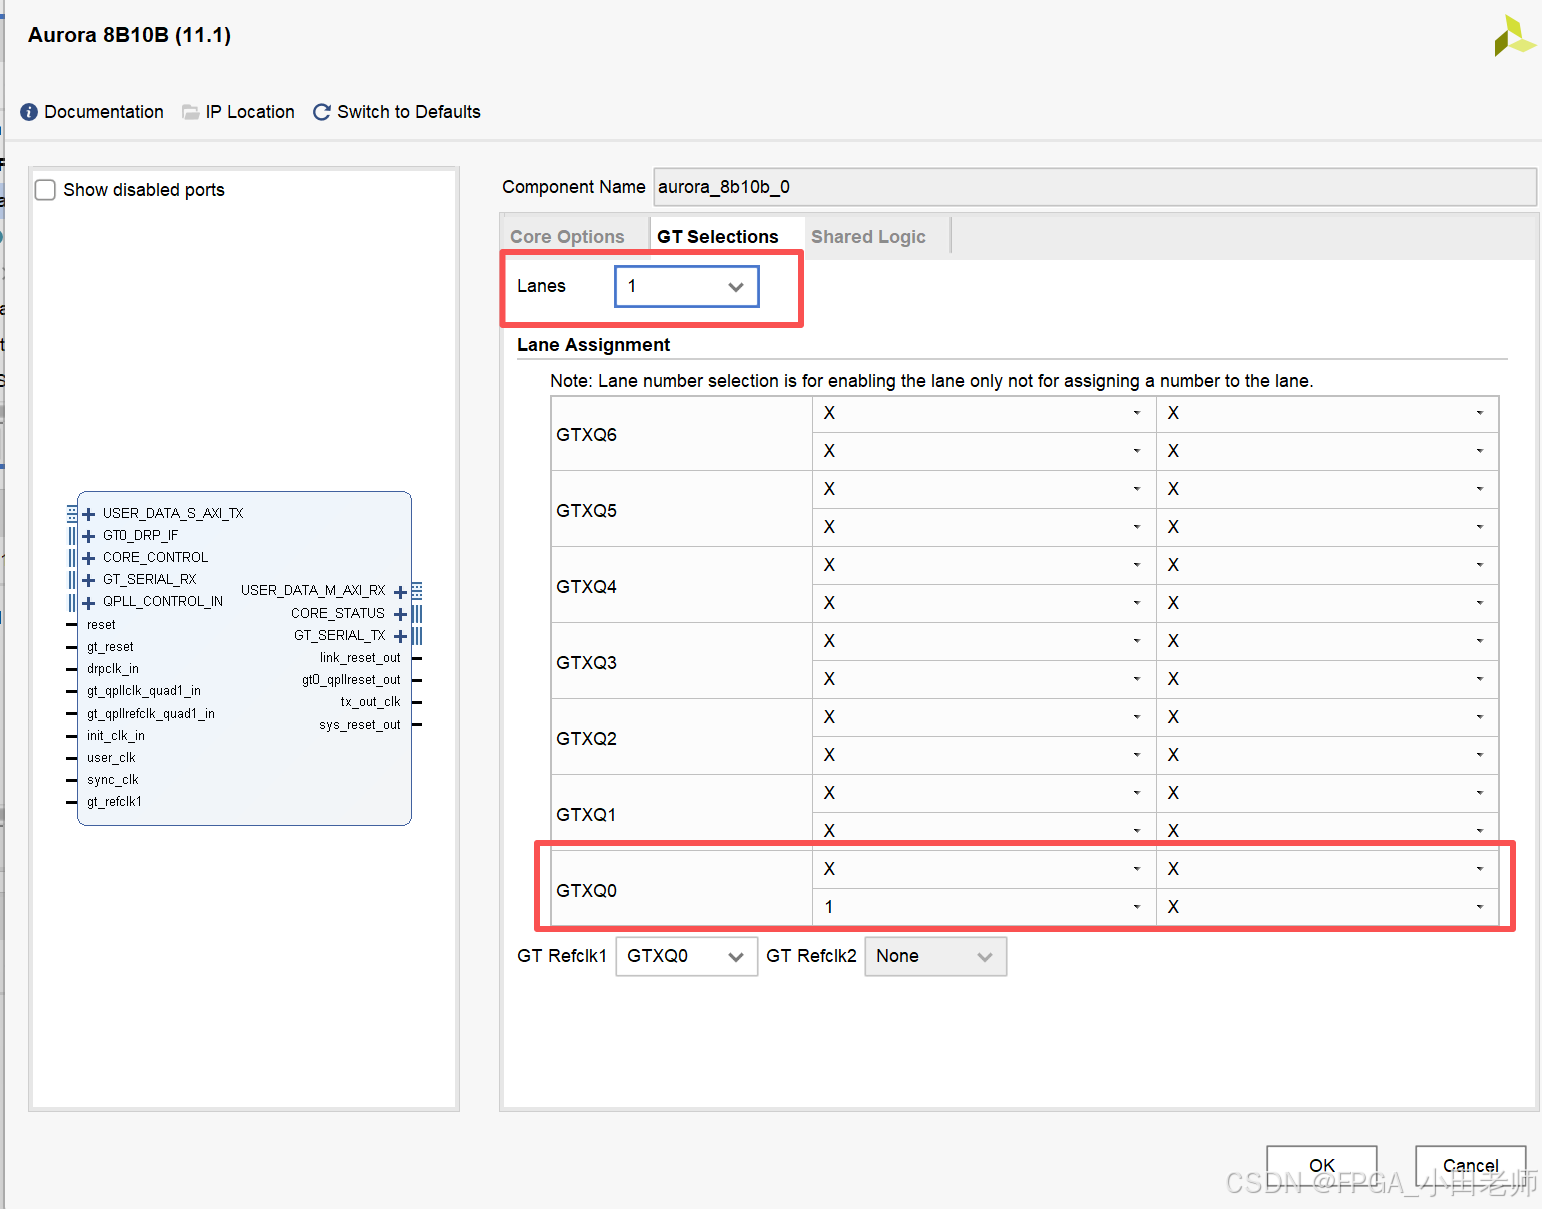The width and height of the screenshot is (1542, 1209).
Task: Open GTXQ0 lane dropdown showing 1
Action: click(x=984, y=907)
